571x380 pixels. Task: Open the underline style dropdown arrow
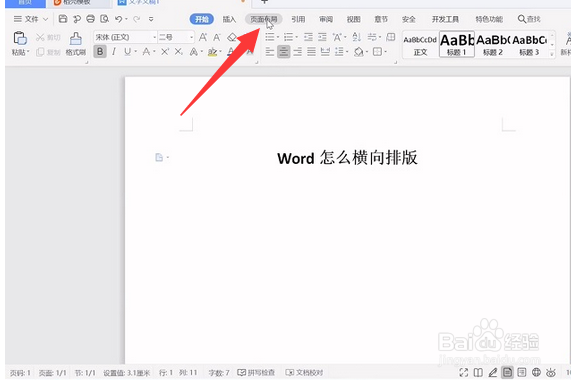135,52
